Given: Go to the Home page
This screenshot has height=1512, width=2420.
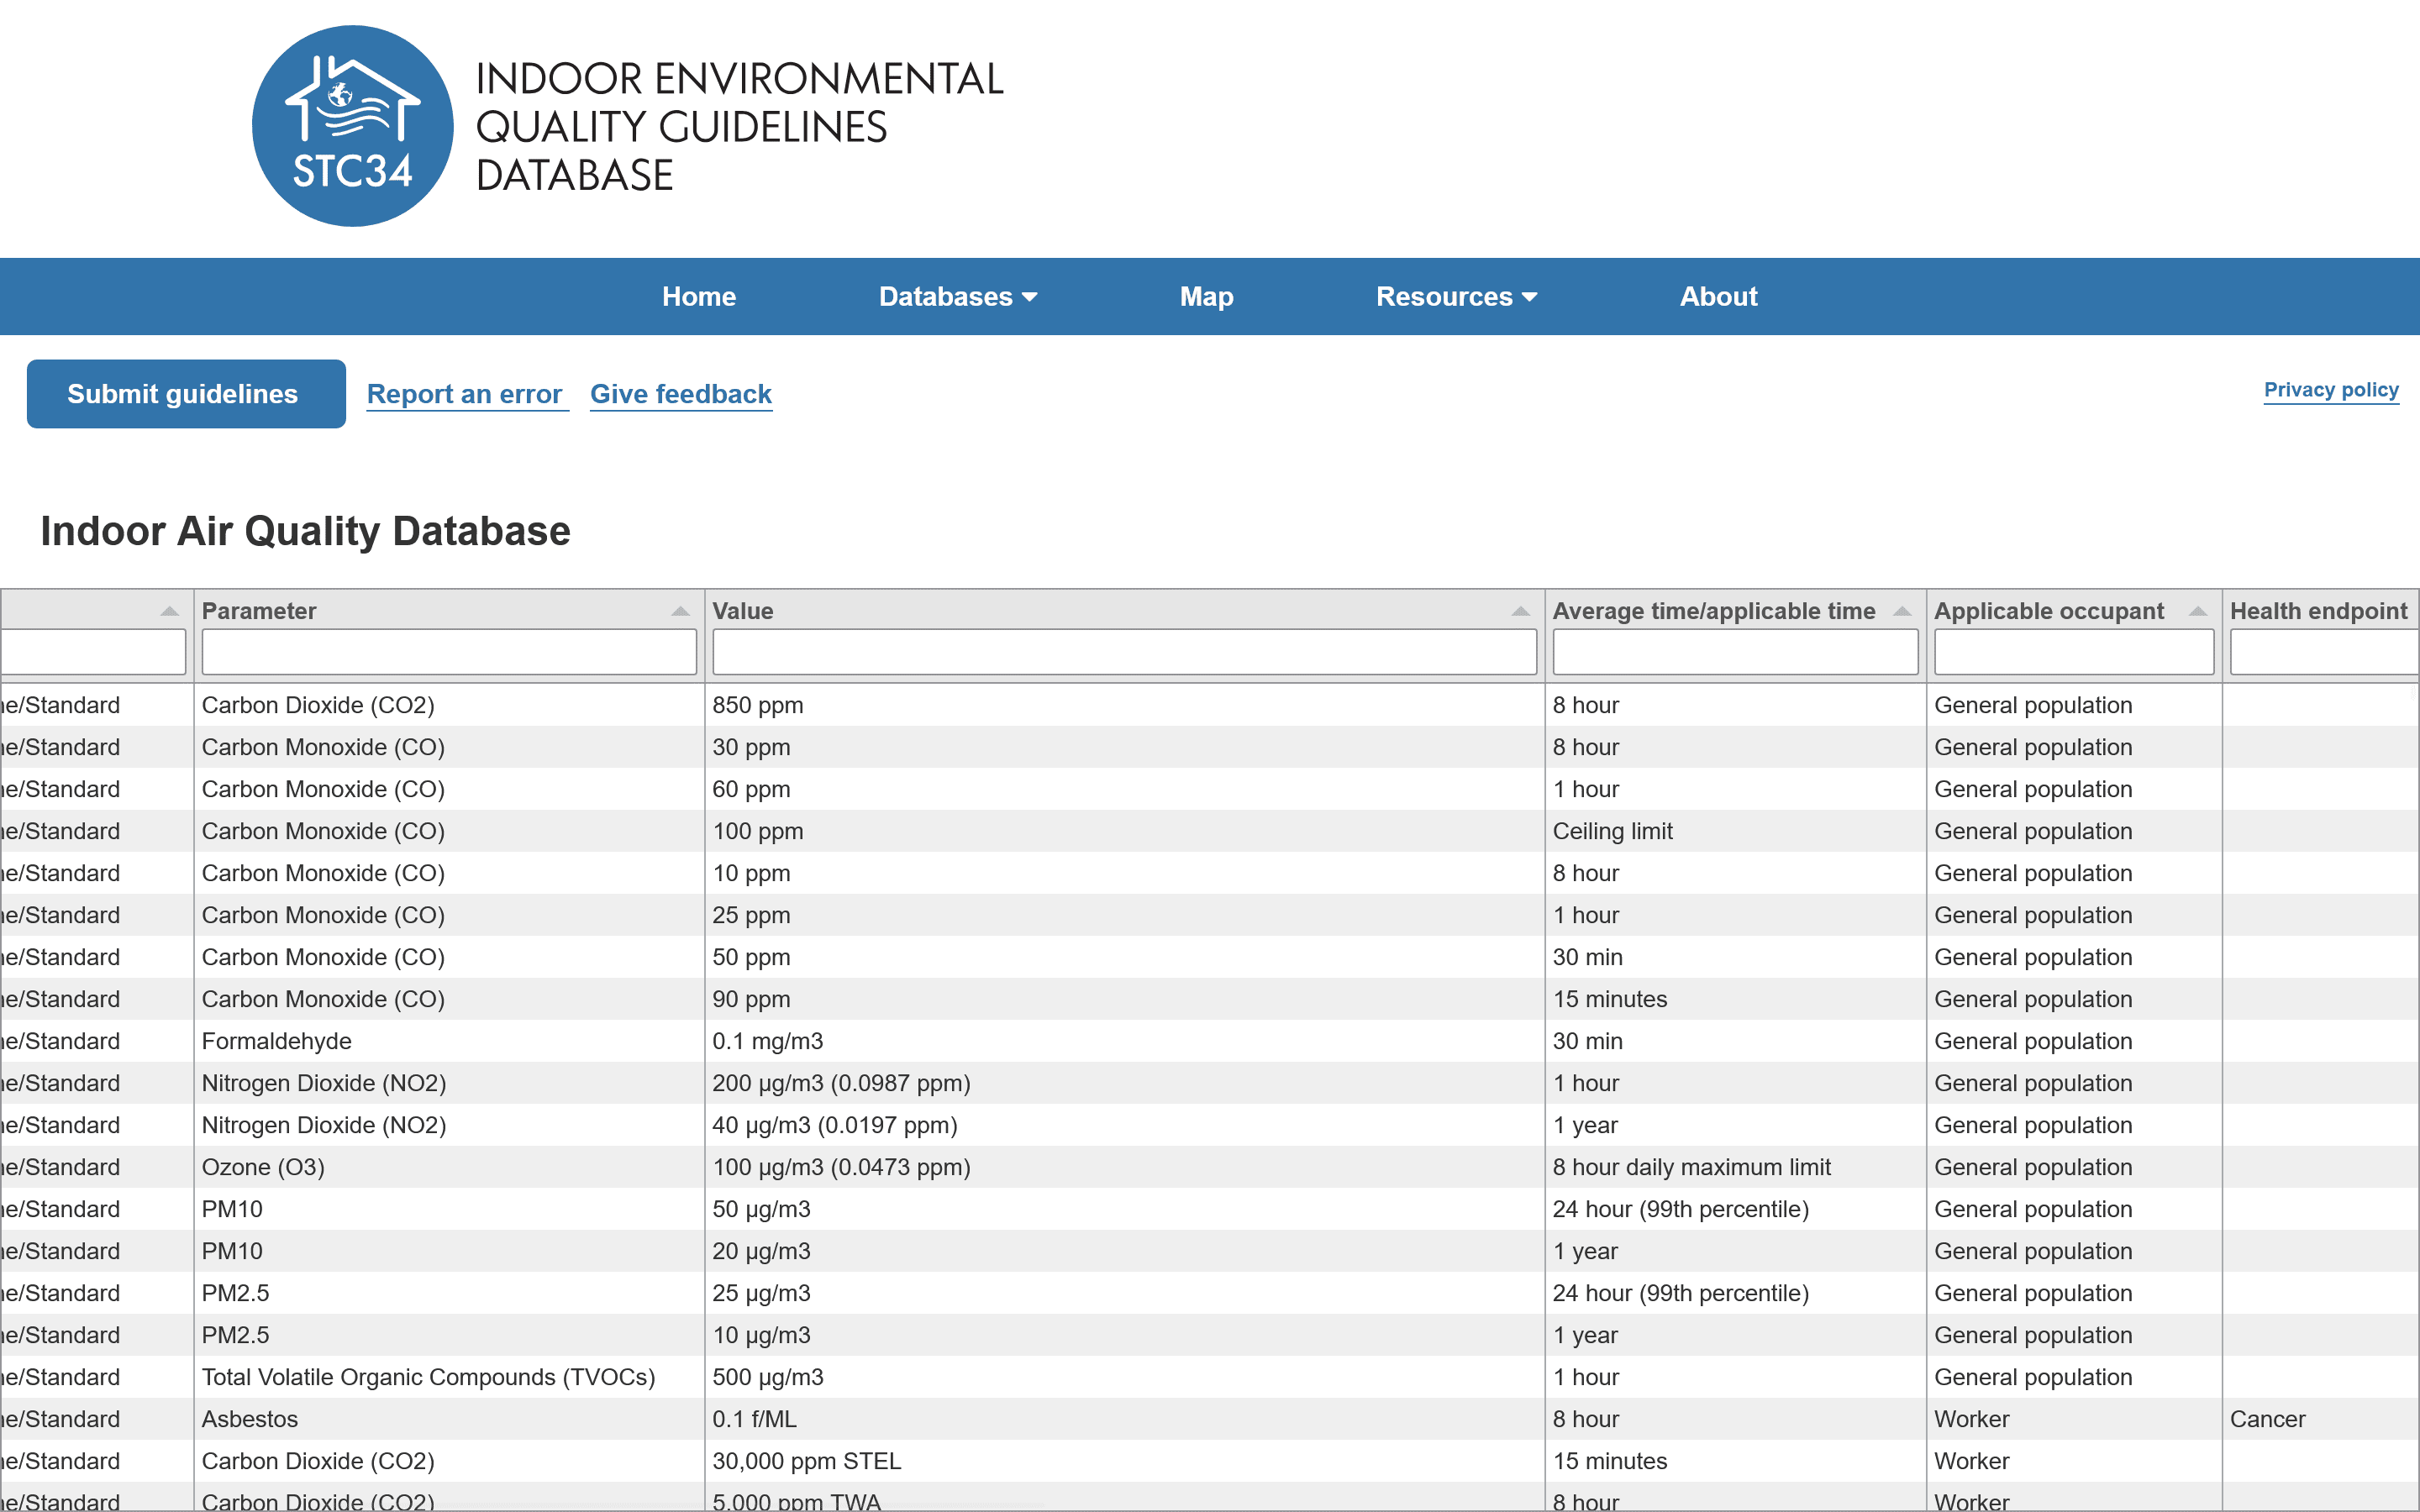Looking at the screenshot, I should [699, 297].
